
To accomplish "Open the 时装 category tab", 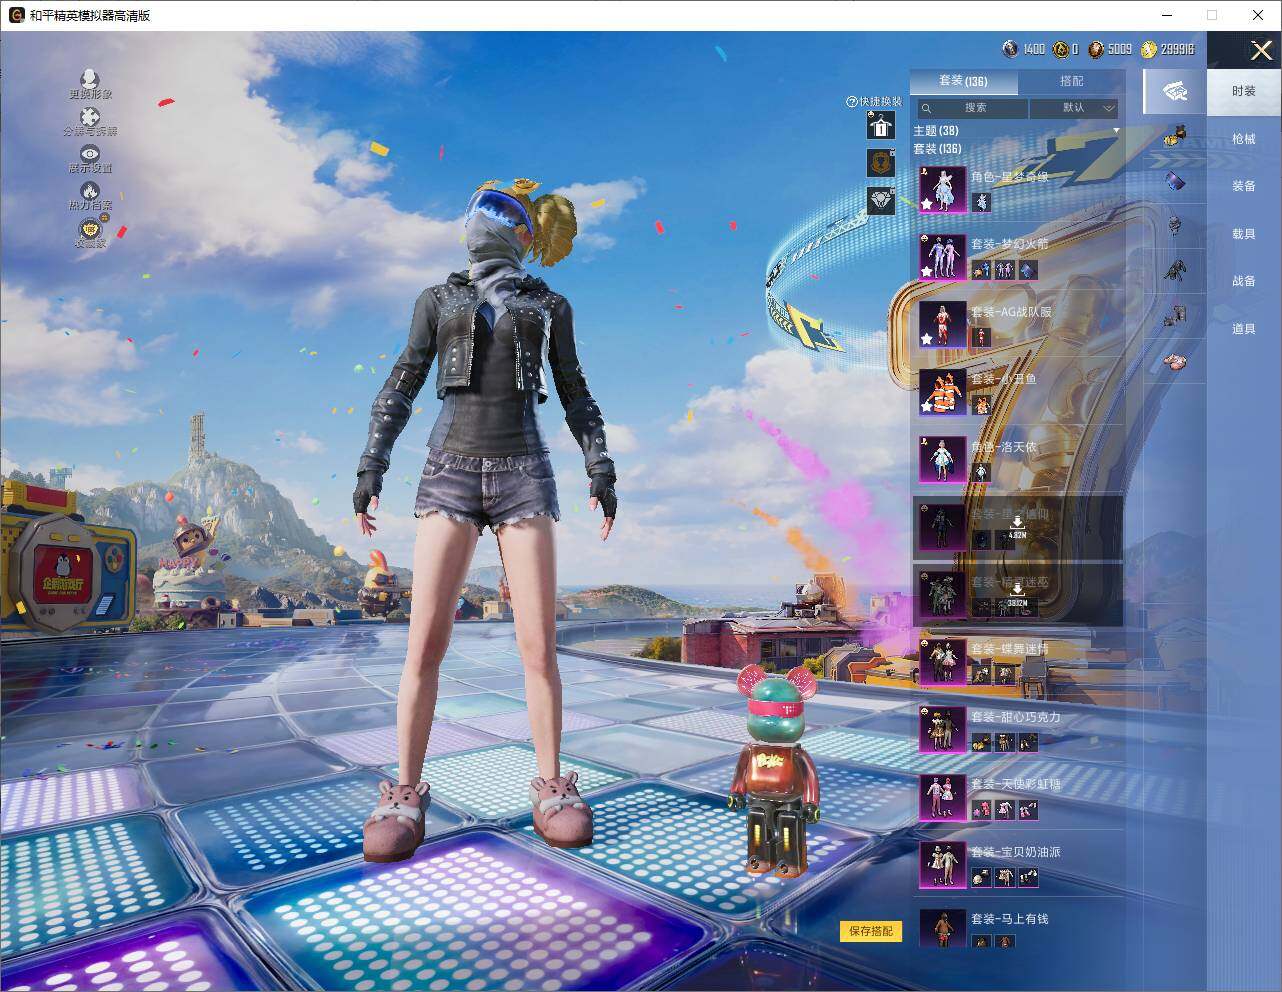I will point(1244,91).
